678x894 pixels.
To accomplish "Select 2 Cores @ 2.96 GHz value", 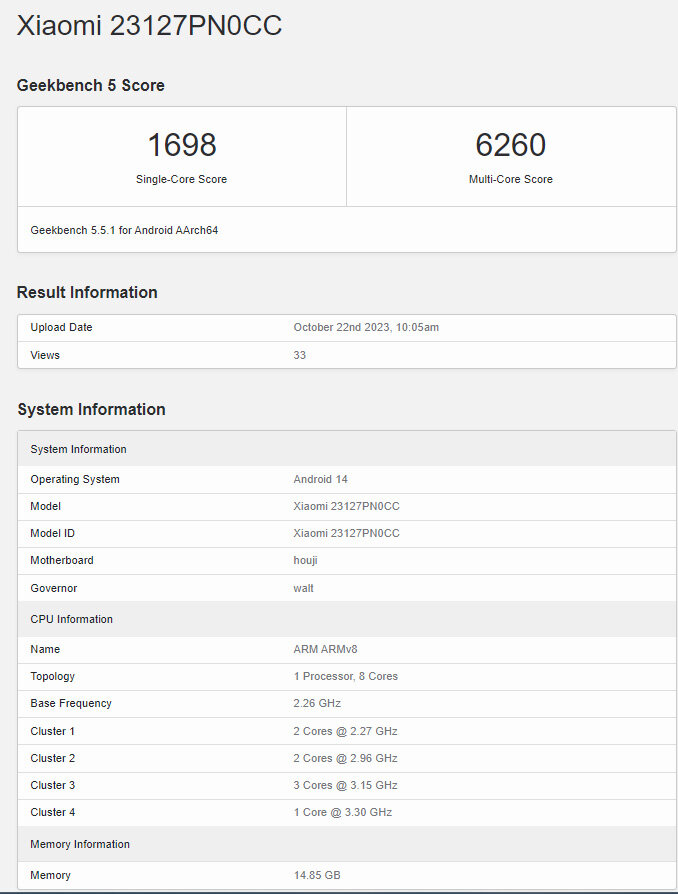I will (x=346, y=758).
